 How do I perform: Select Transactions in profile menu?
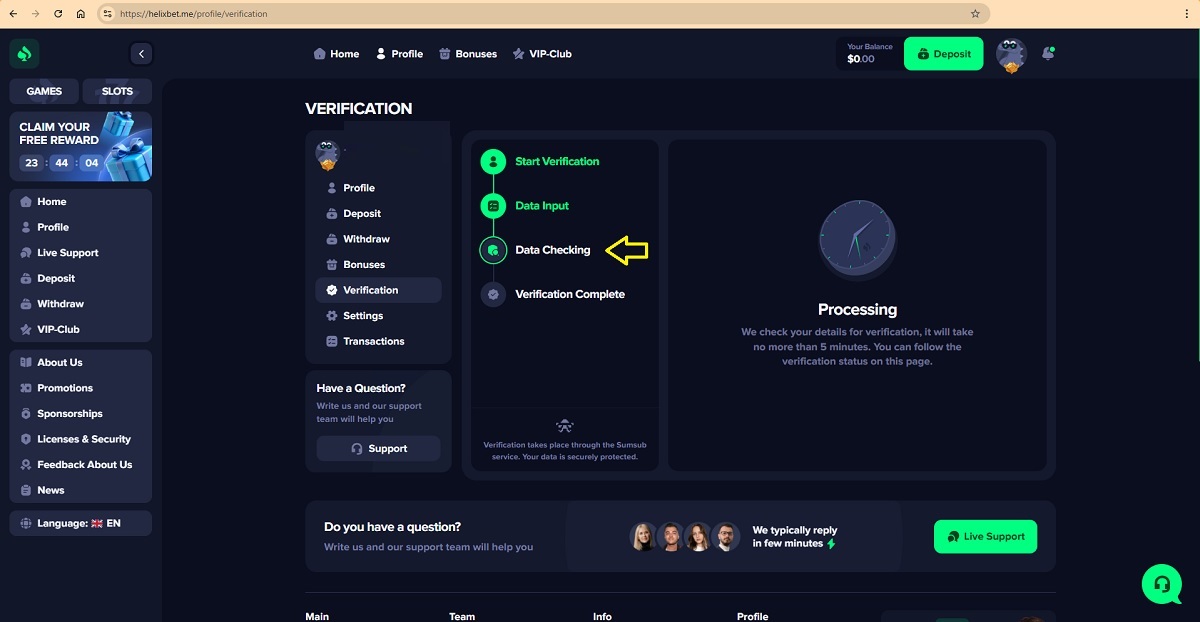[373, 341]
